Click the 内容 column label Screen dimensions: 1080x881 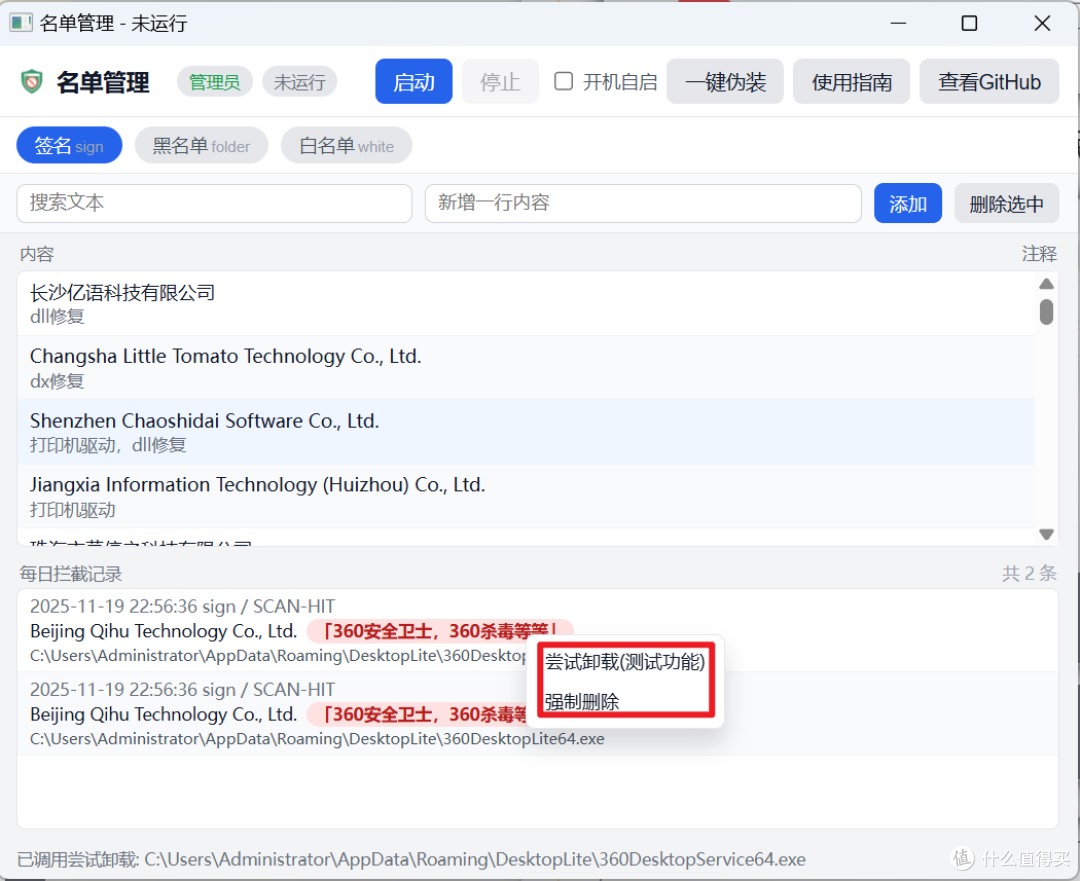pos(37,253)
